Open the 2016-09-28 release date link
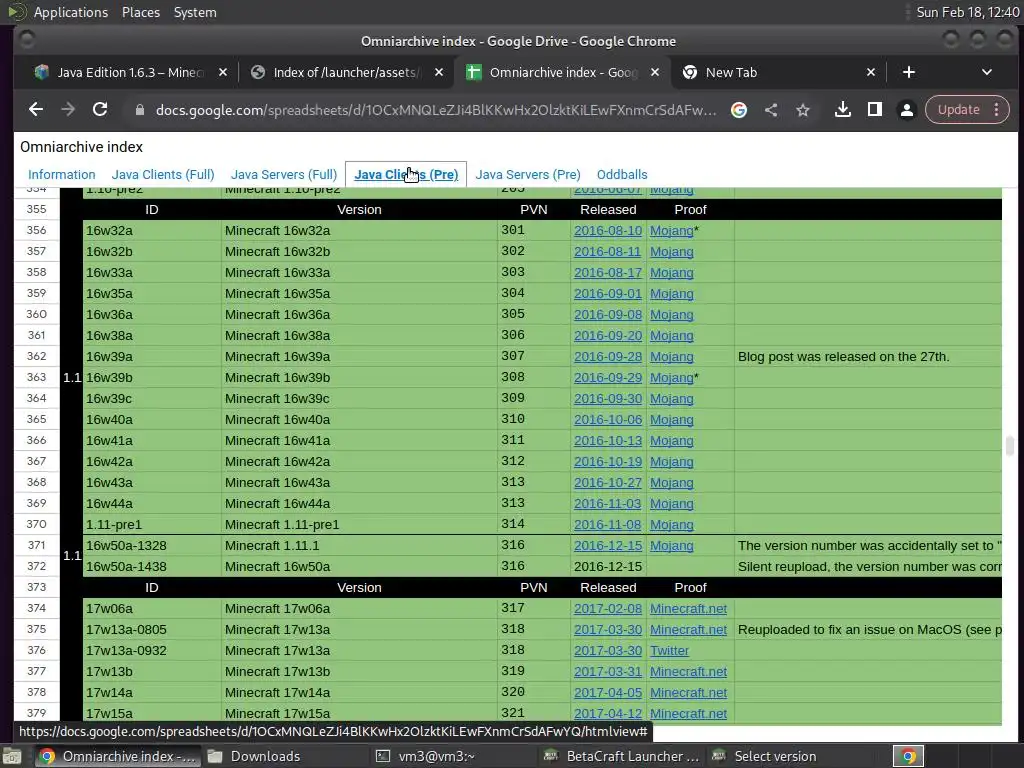Screen dimensions: 1024x768 click(x=607, y=357)
